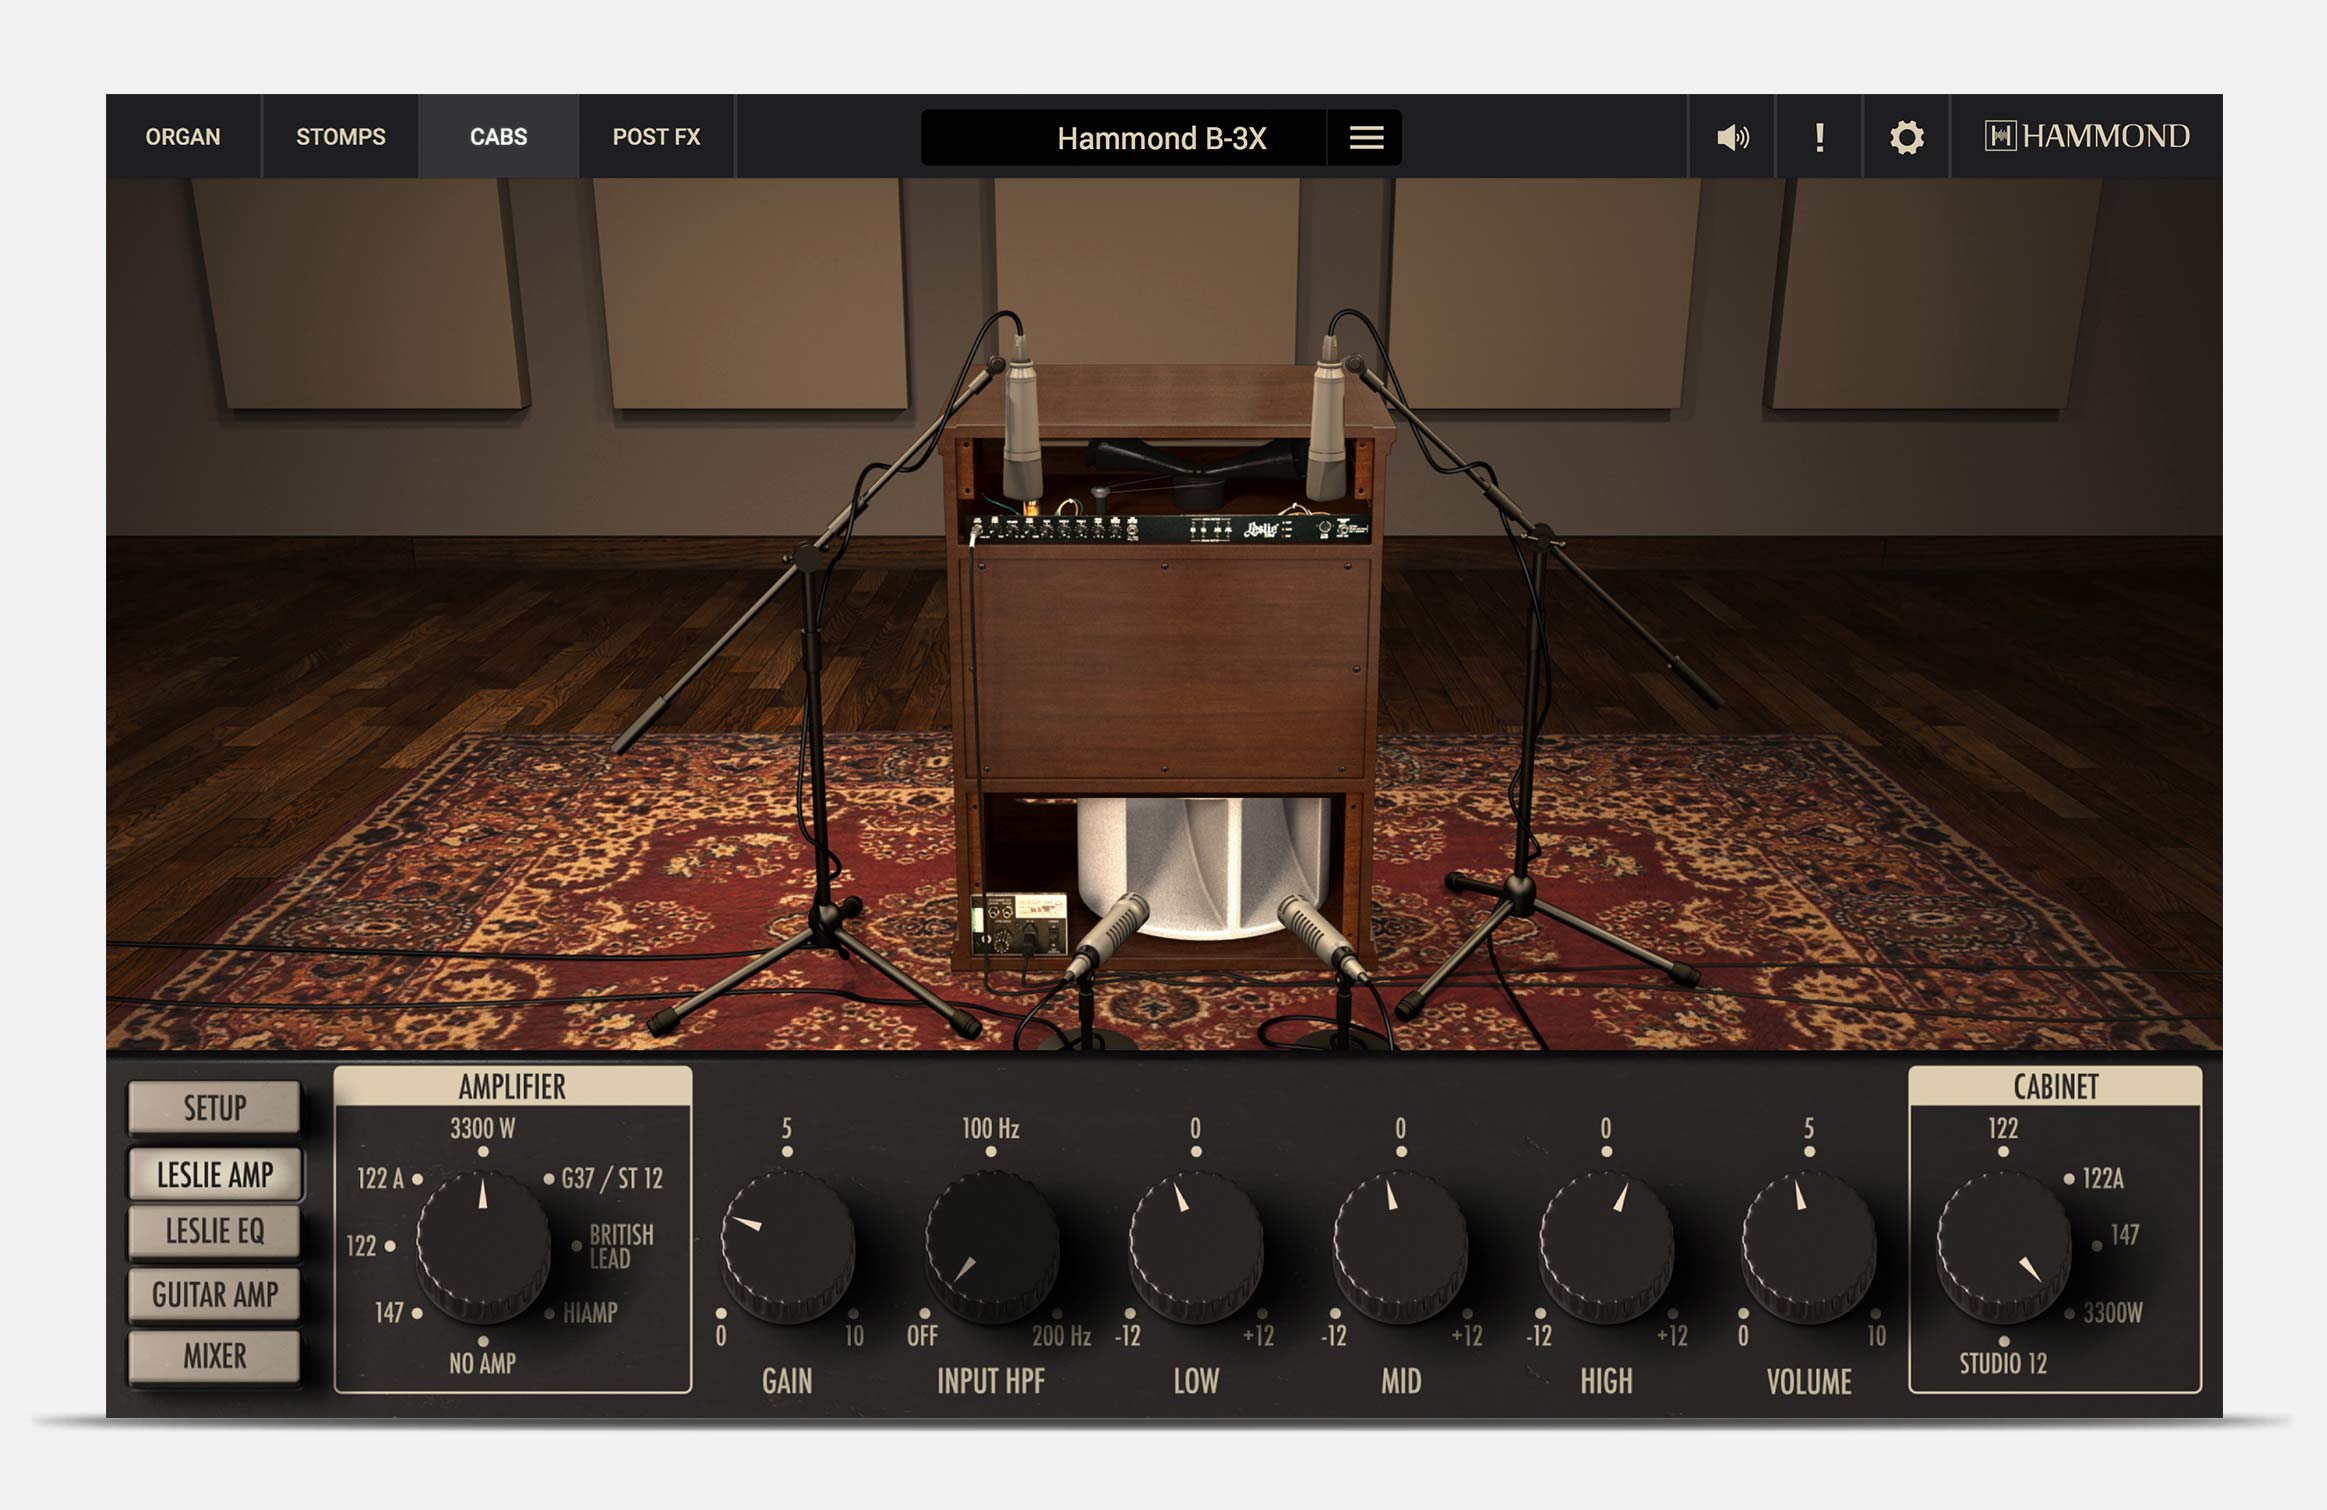Click the exclamation alert icon
The height and width of the screenshot is (1510, 2327).
[1819, 138]
